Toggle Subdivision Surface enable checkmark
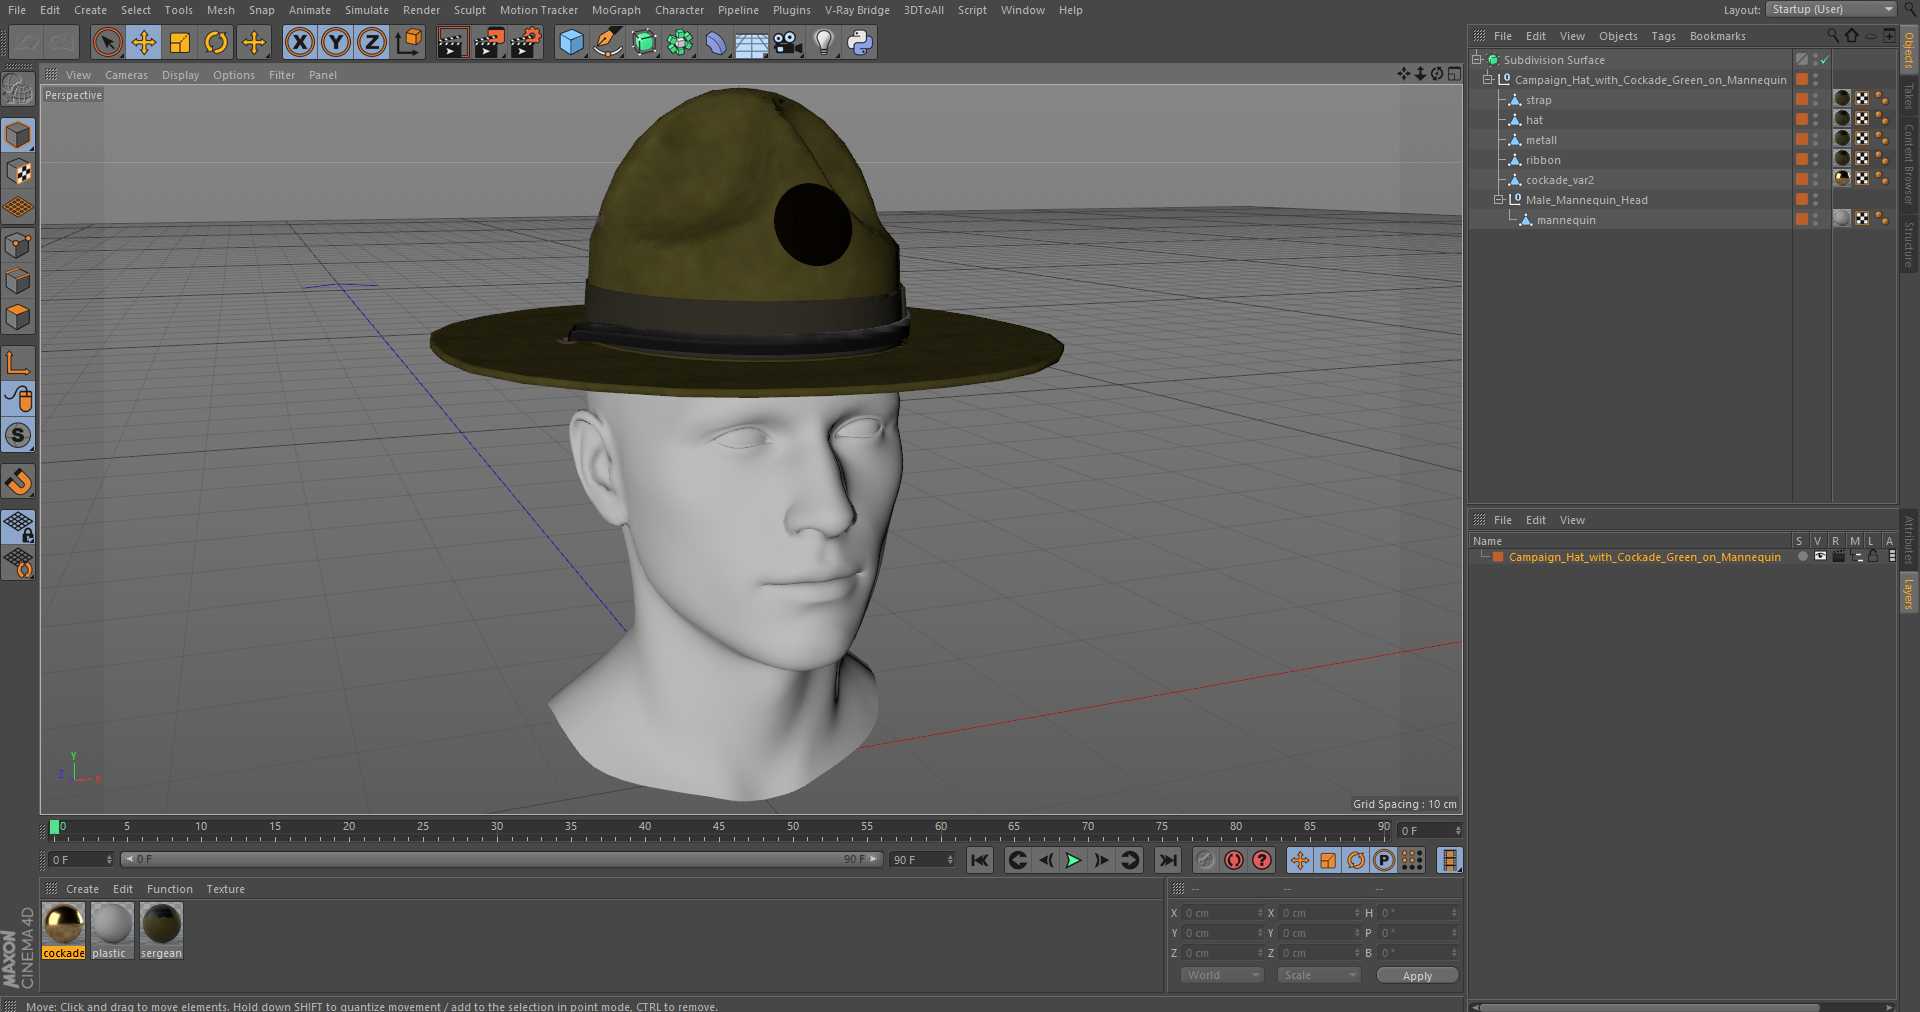Viewport: 1920px width, 1012px height. pos(1825,60)
